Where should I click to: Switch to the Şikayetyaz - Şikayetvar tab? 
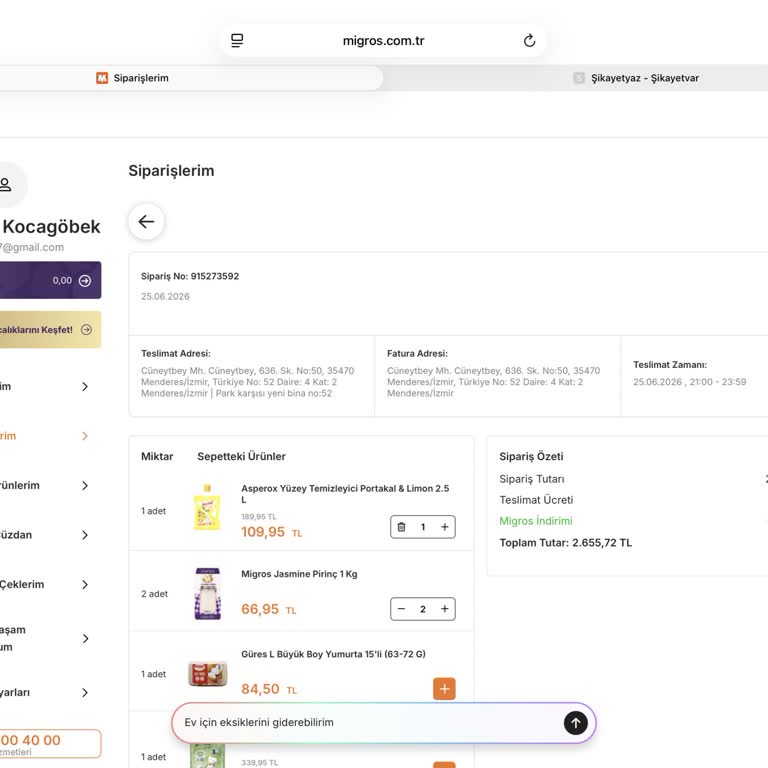(x=636, y=78)
